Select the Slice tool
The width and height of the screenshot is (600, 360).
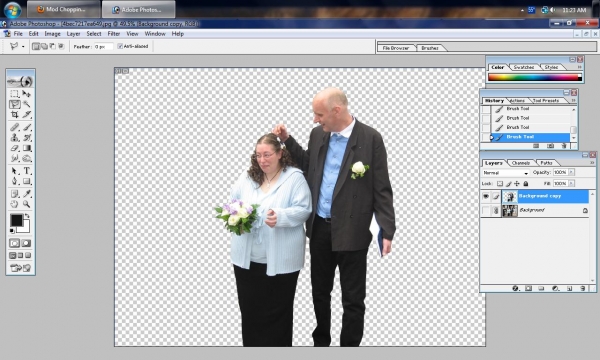click(x=26, y=114)
